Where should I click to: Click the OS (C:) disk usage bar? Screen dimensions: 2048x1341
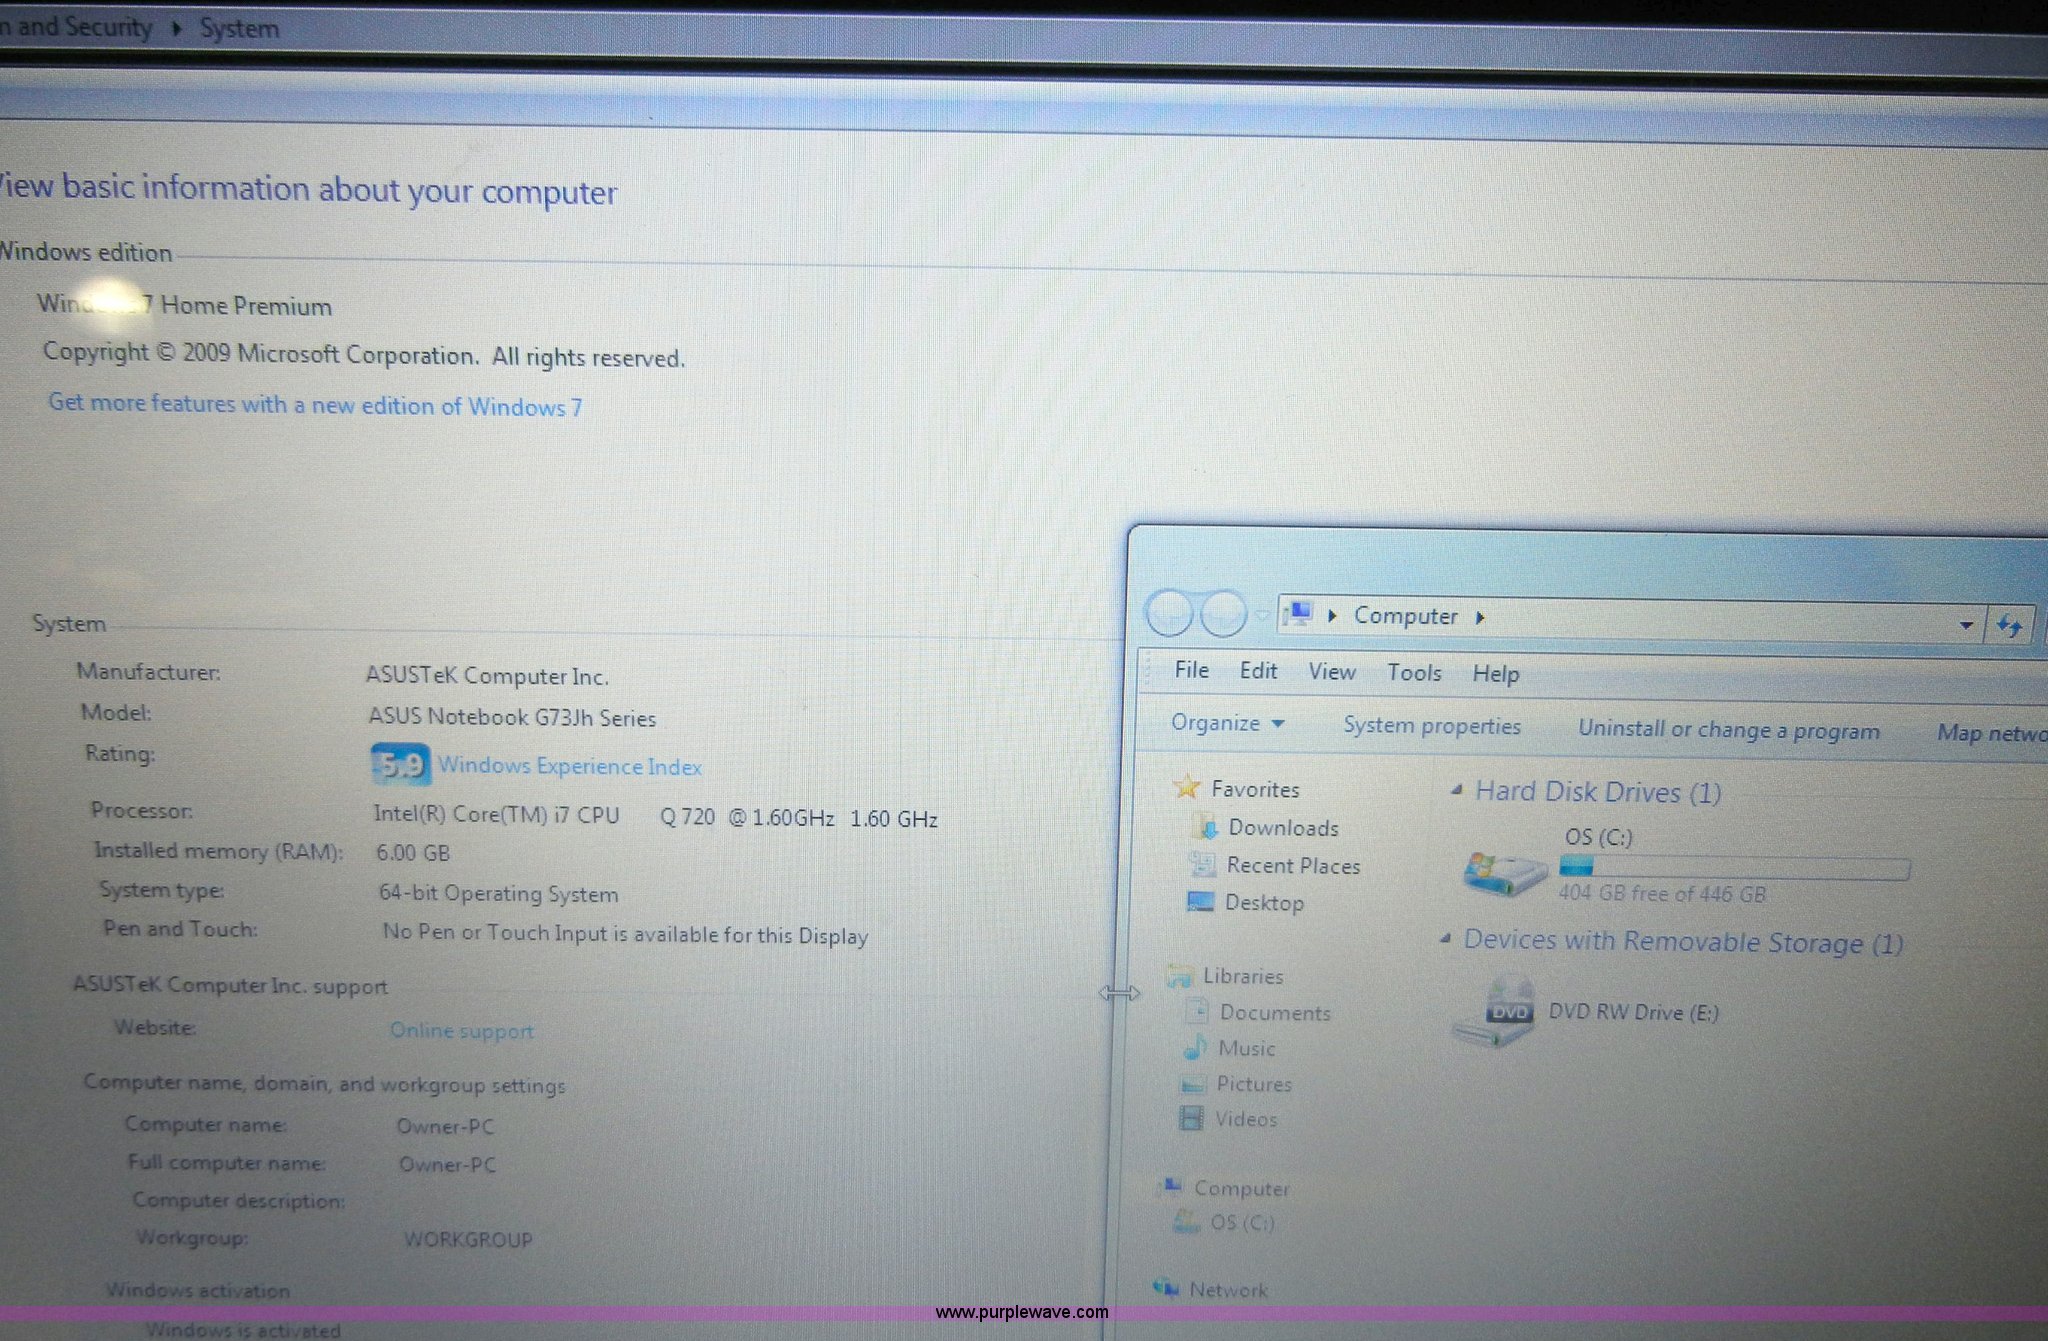[1734, 867]
